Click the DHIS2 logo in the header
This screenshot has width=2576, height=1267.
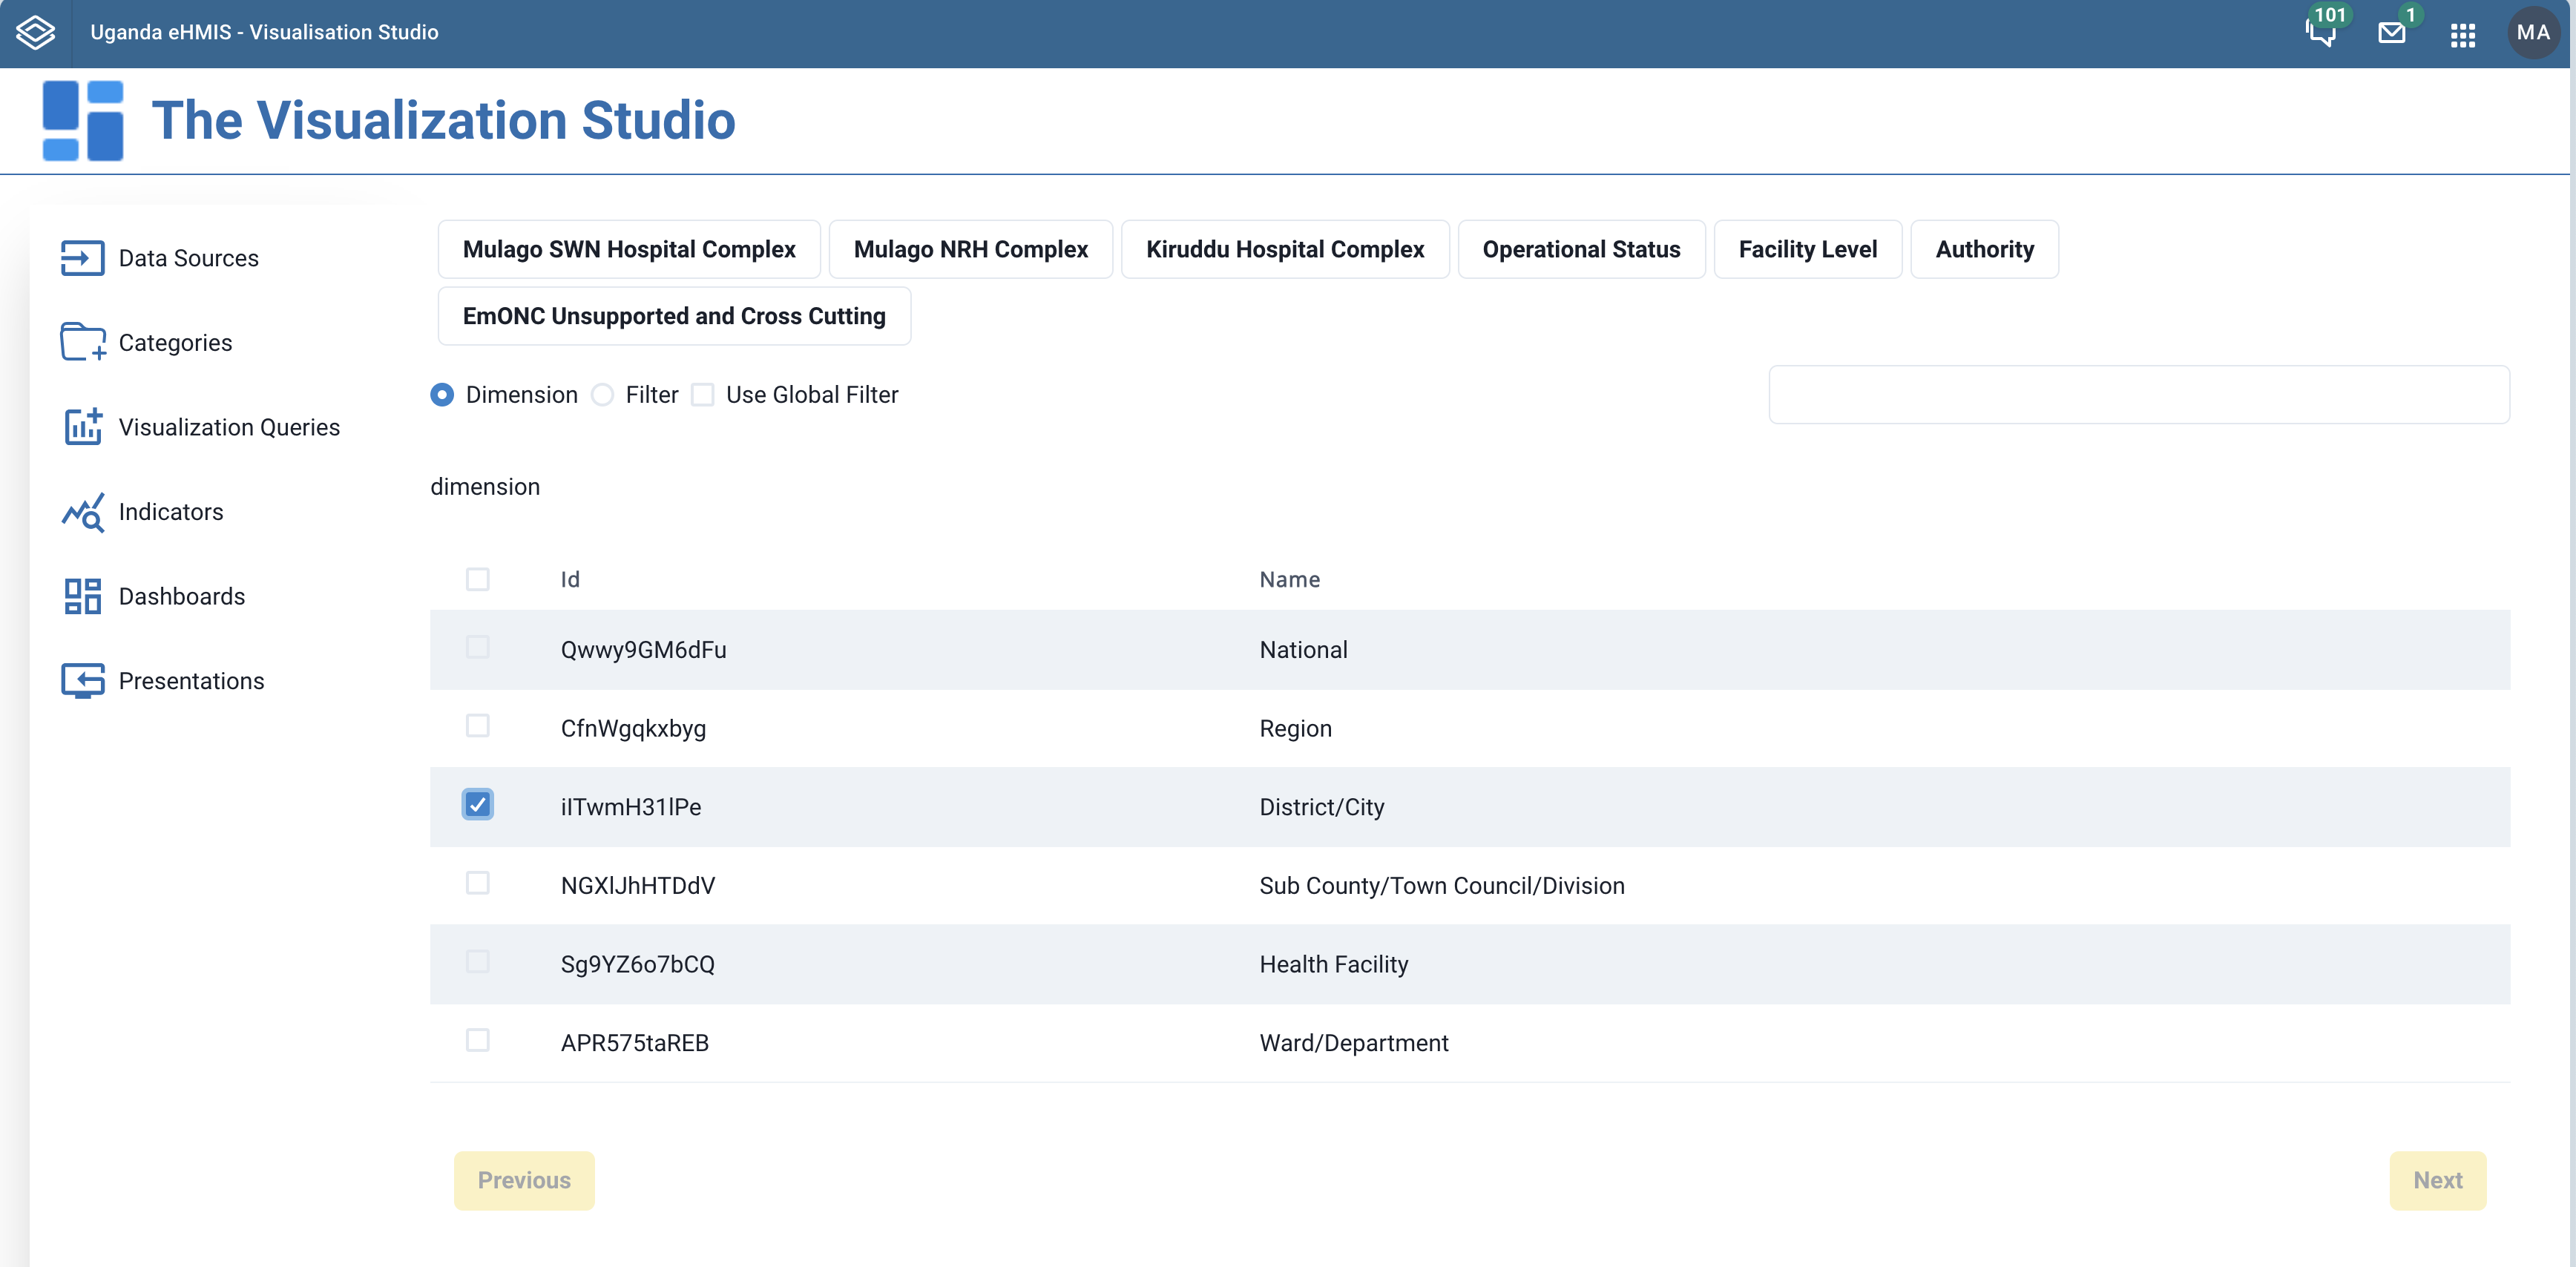tap(36, 32)
